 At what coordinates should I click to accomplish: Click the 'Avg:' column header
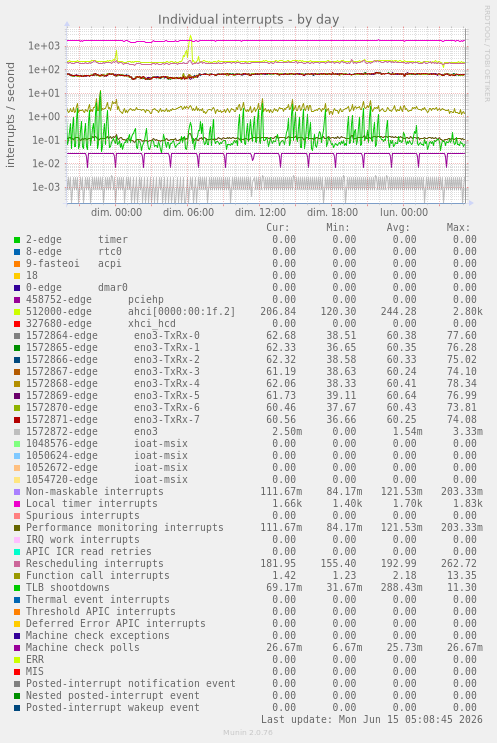pyautogui.click(x=398, y=228)
